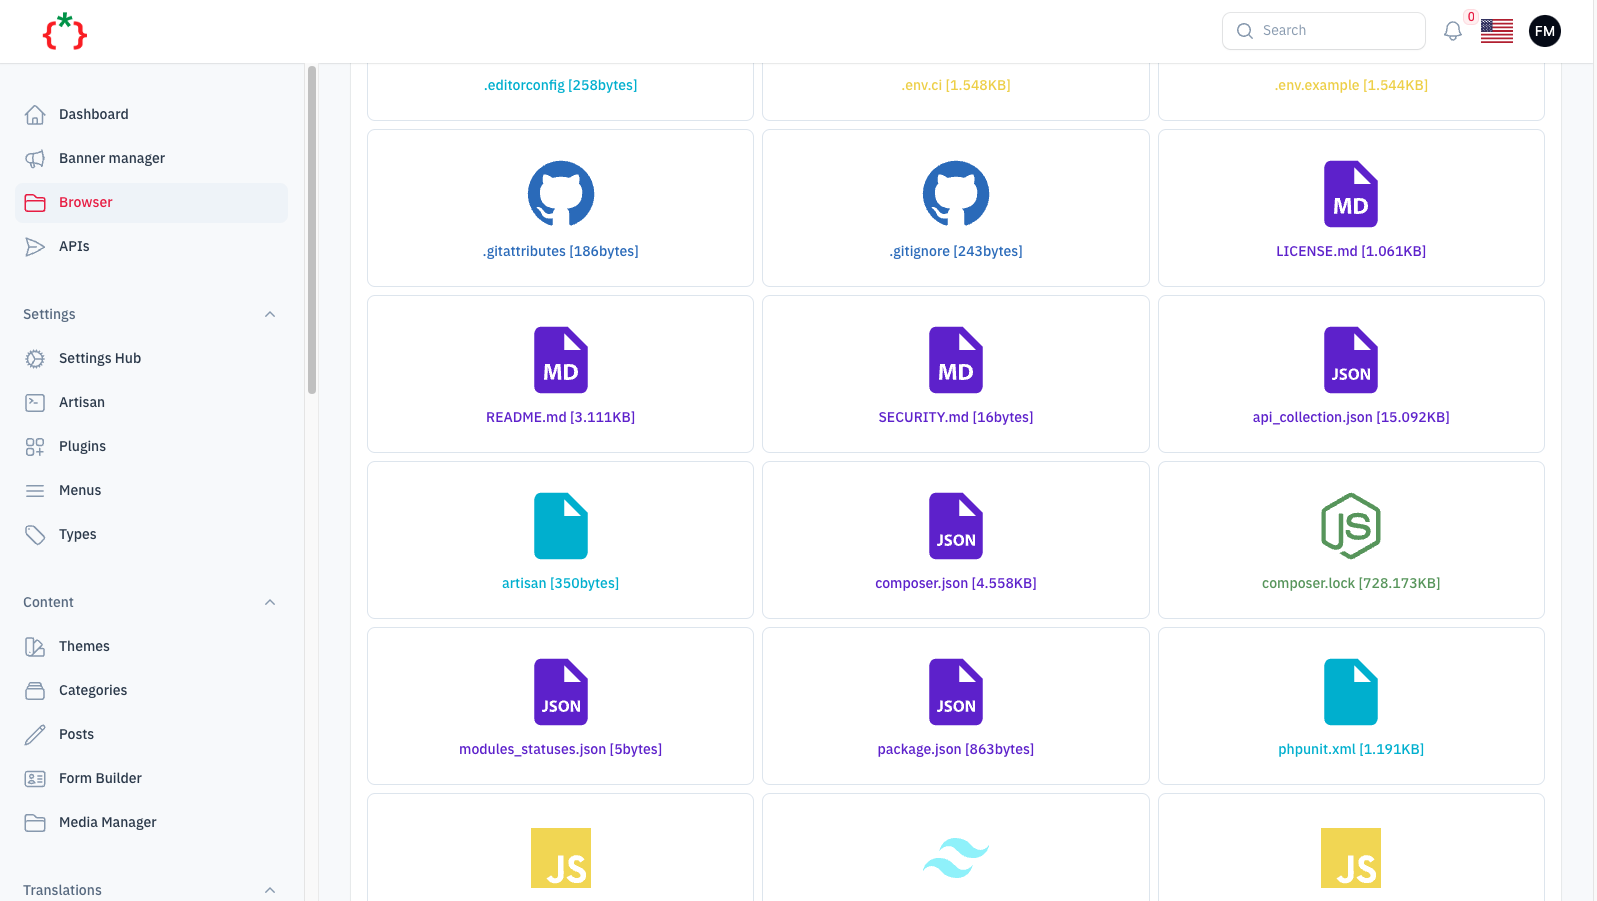1597x901 pixels.
Task: Open FM user avatar menu
Action: pos(1544,31)
